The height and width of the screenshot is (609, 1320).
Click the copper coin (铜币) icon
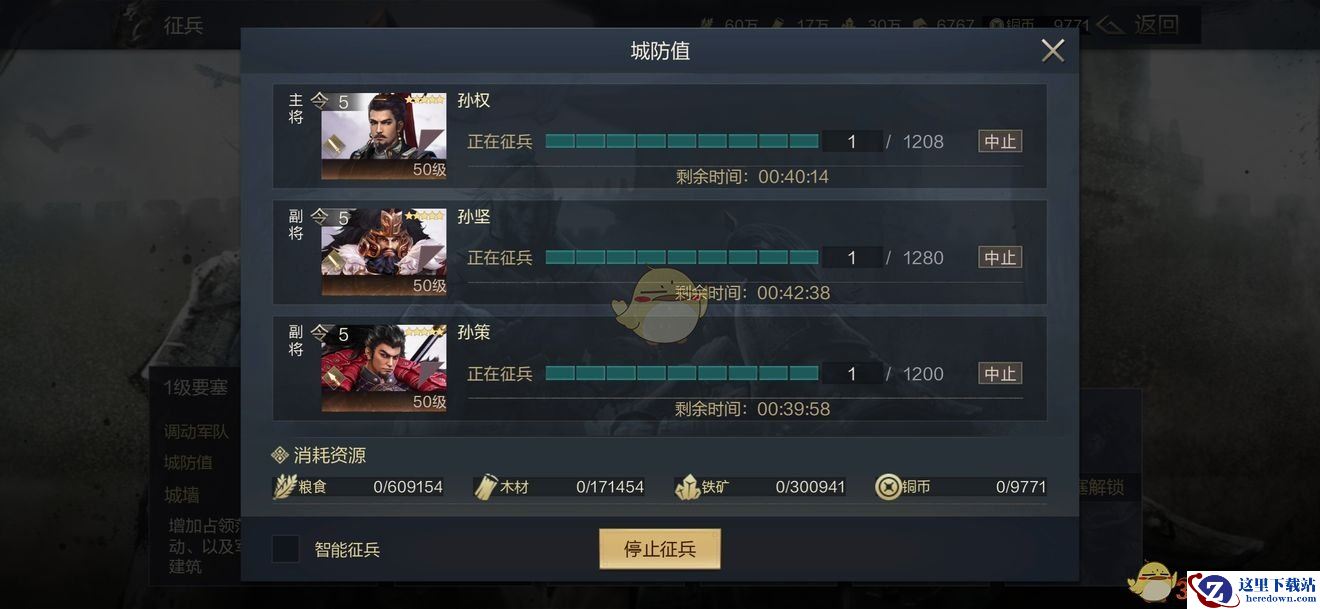pyautogui.click(x=888, y=487)
